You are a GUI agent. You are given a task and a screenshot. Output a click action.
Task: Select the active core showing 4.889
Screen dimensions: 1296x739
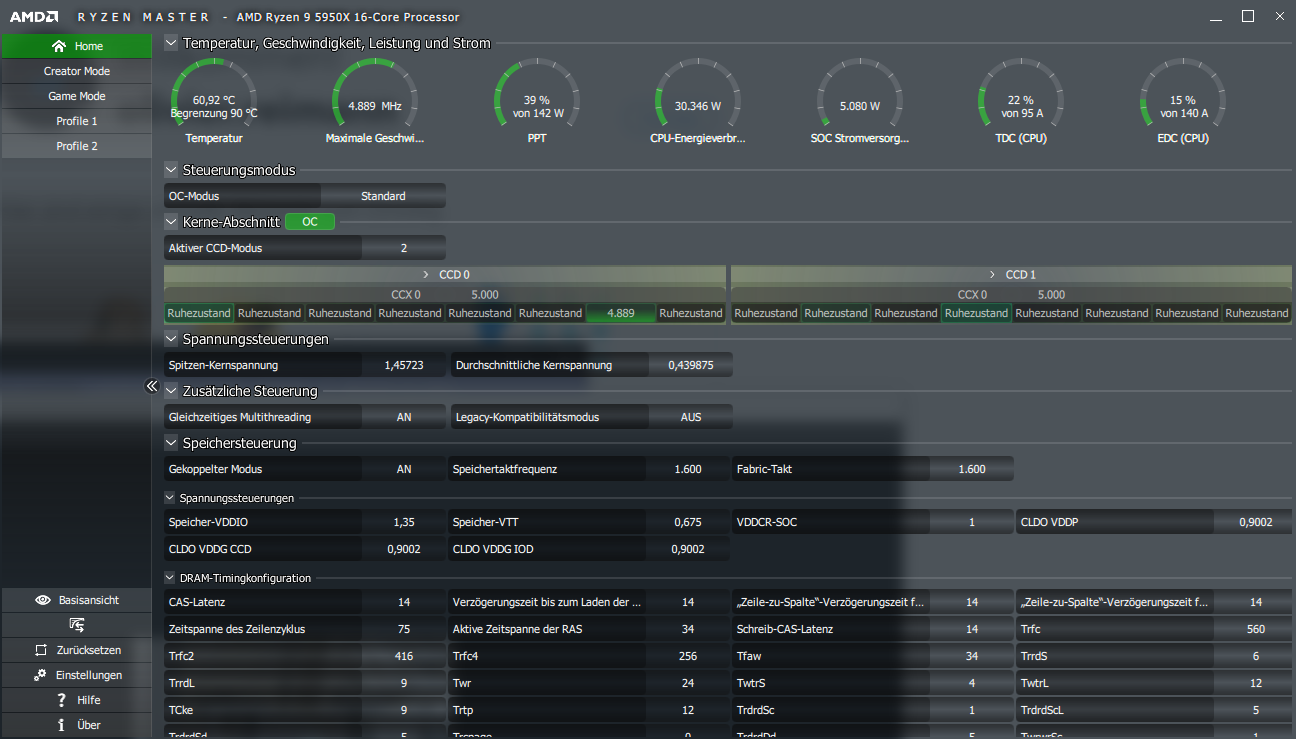pos(621,313)
